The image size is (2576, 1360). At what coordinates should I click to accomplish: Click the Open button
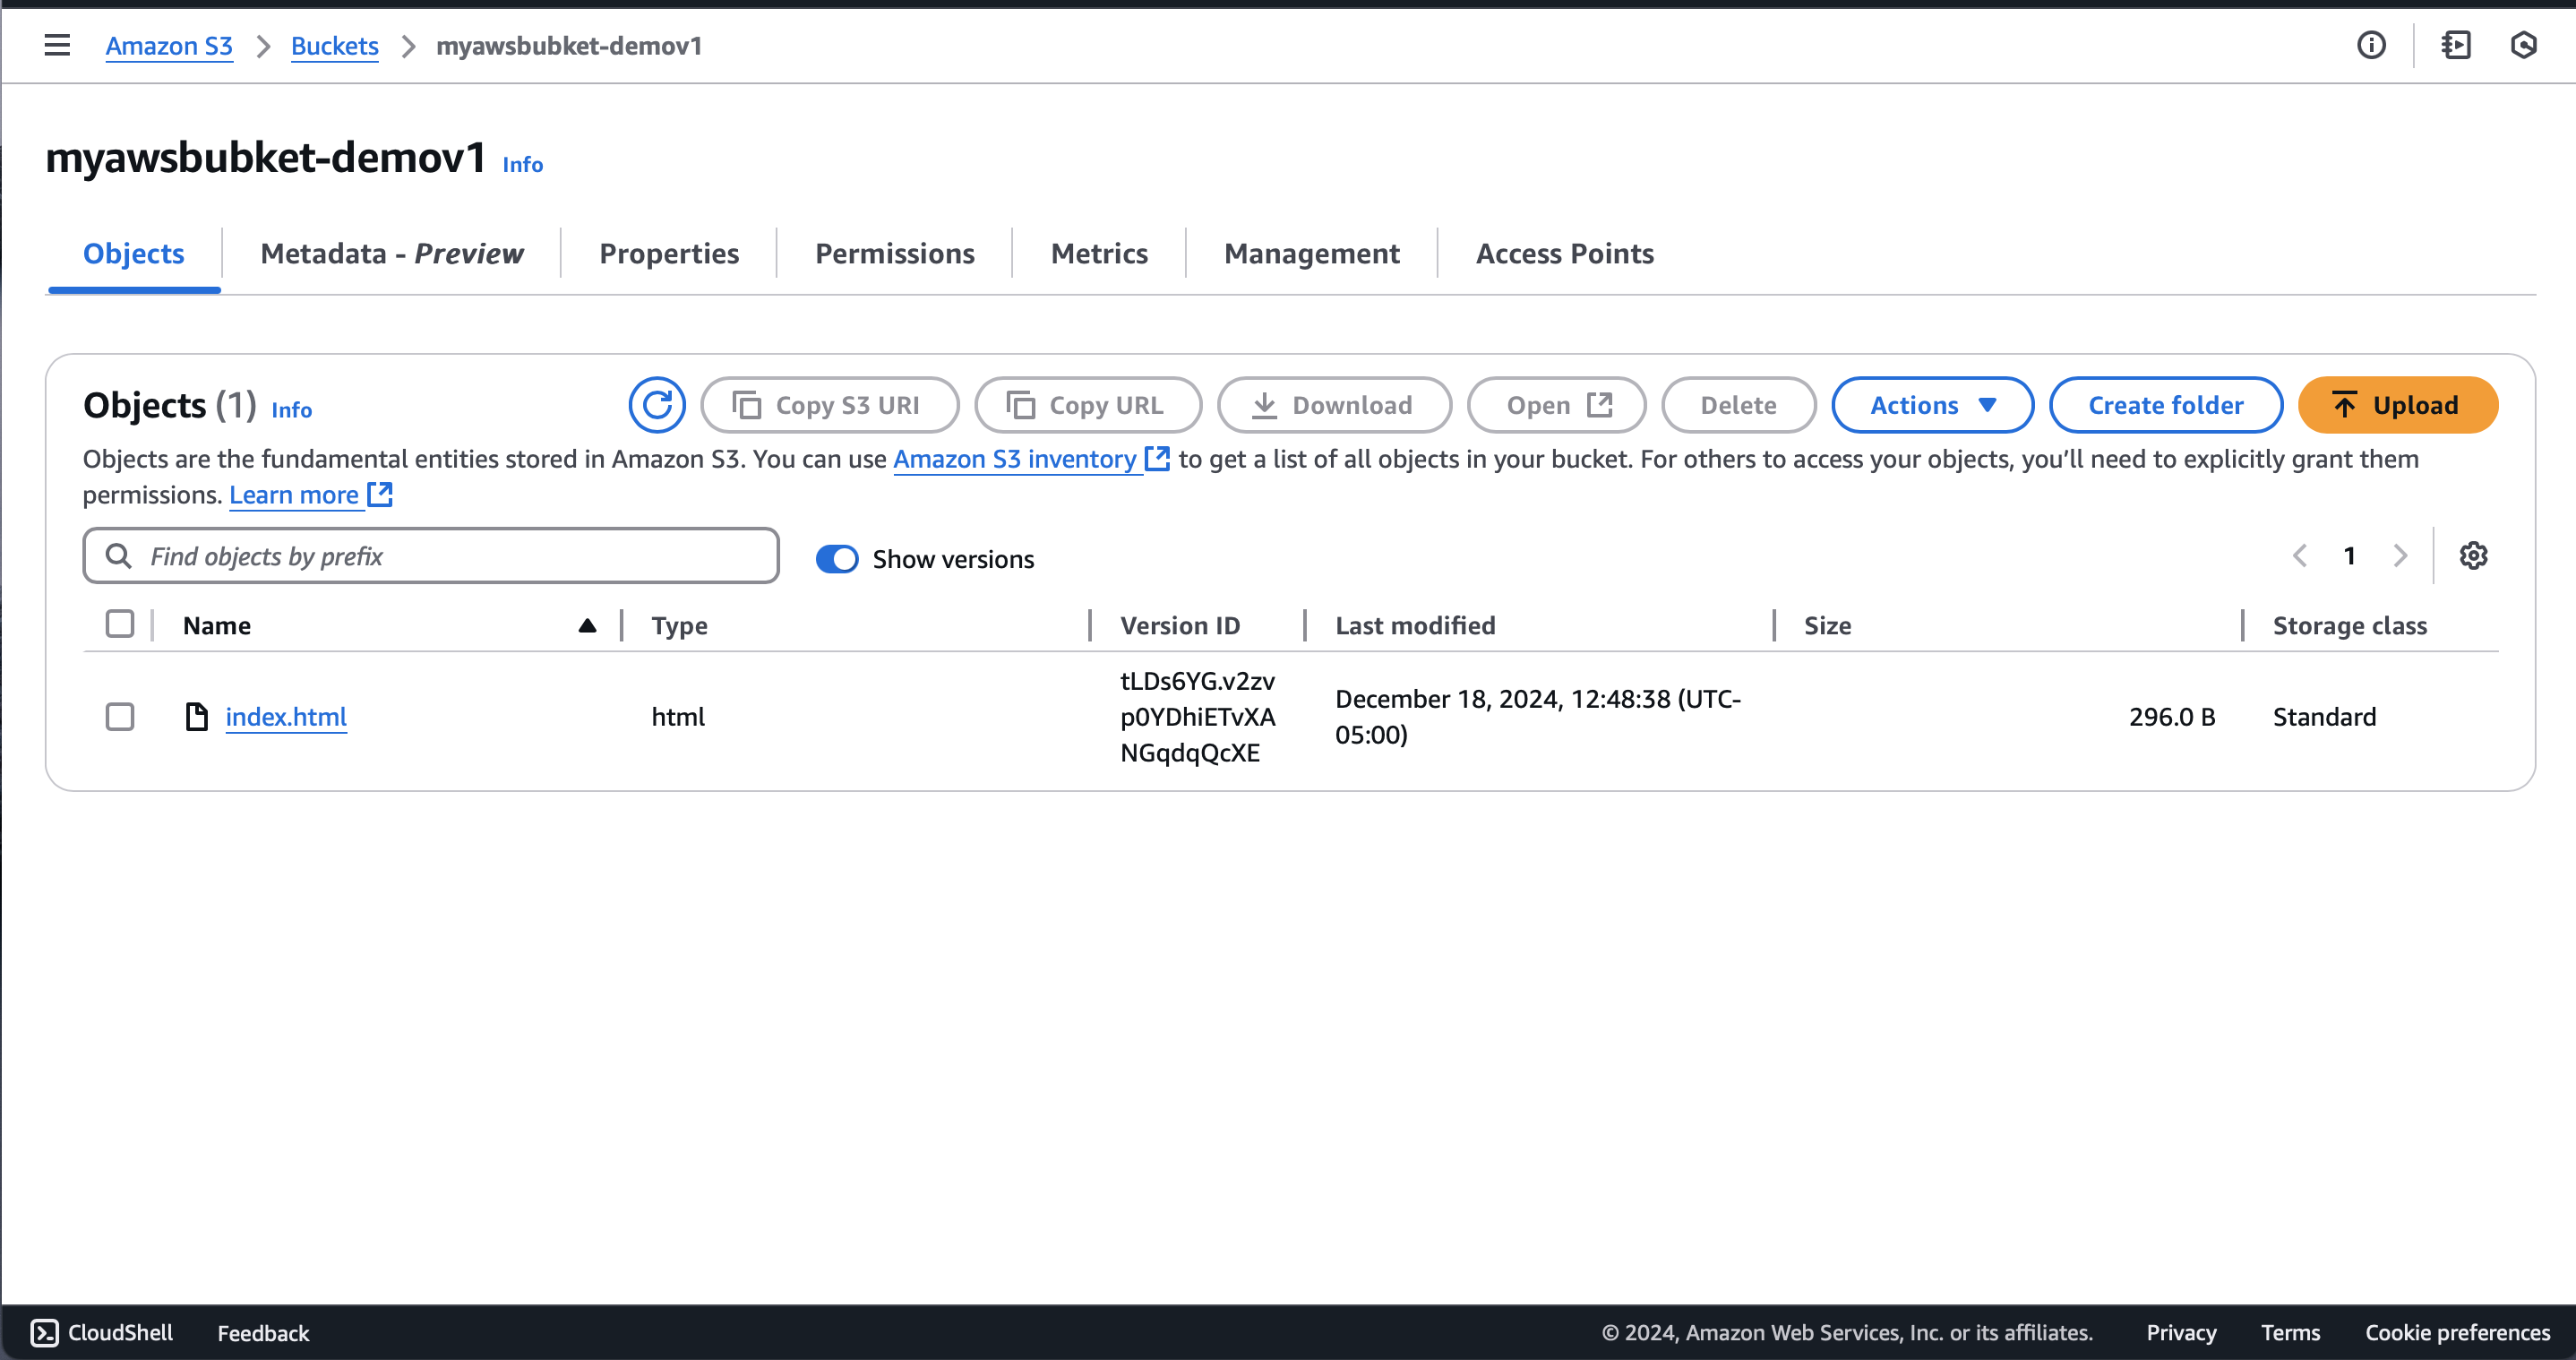[1556, 405]
